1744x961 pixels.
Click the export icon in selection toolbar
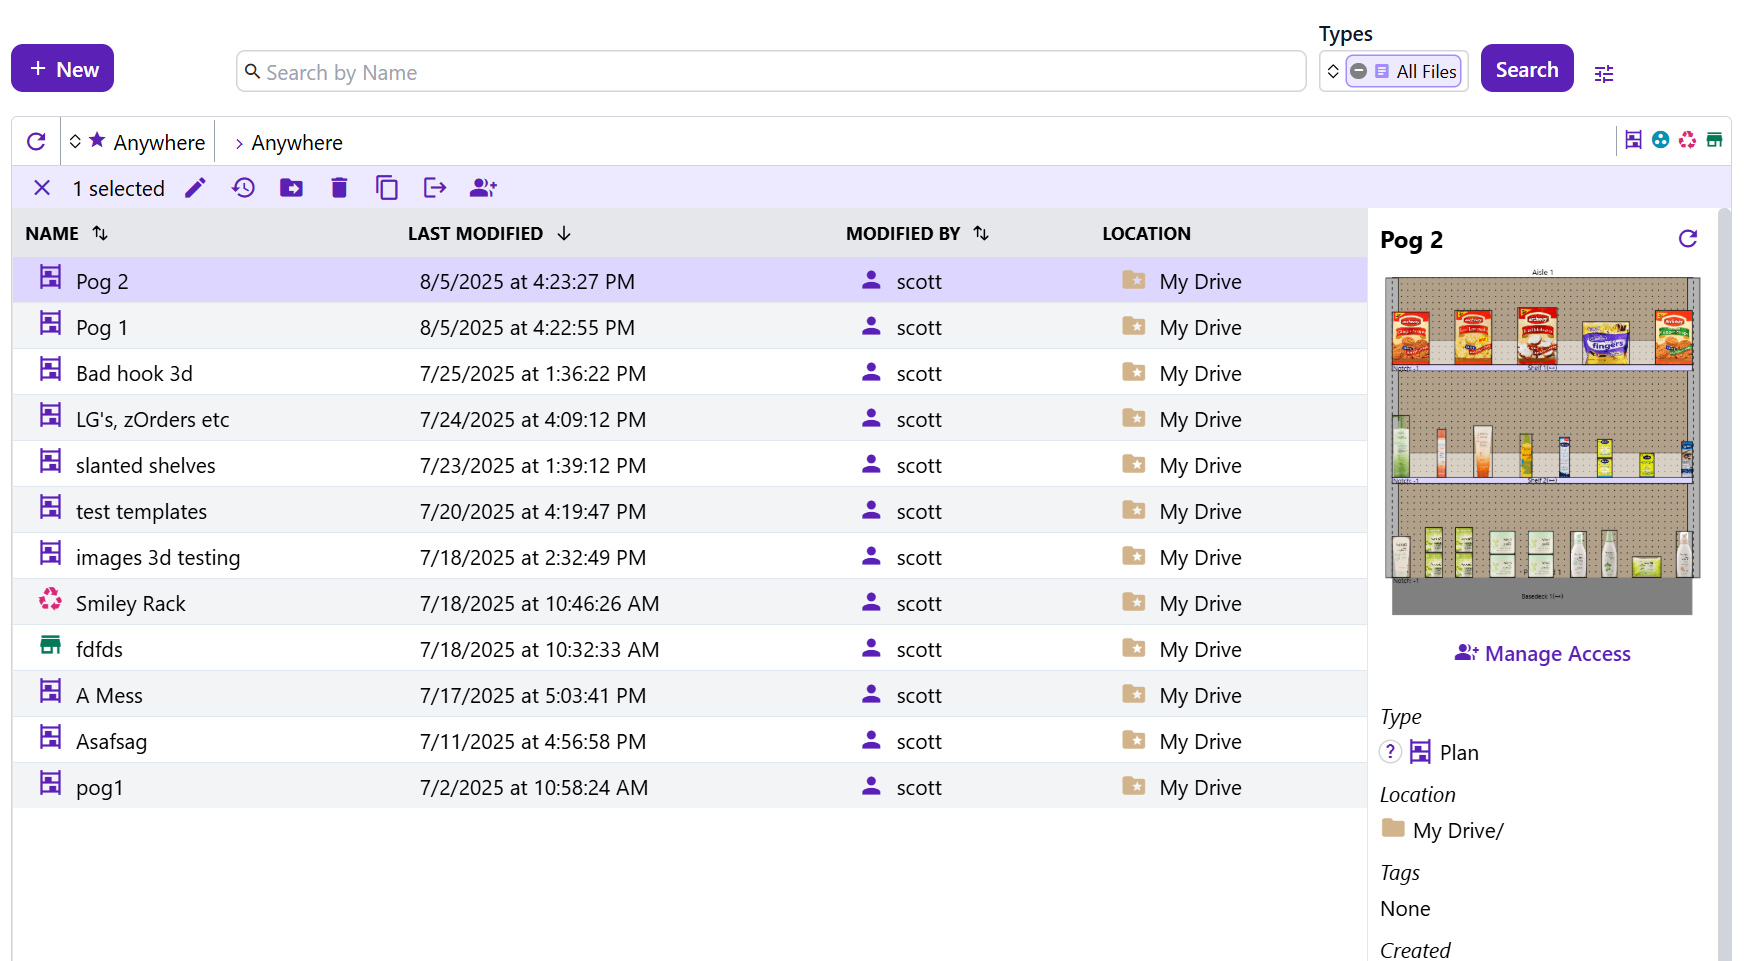point(435,188)
